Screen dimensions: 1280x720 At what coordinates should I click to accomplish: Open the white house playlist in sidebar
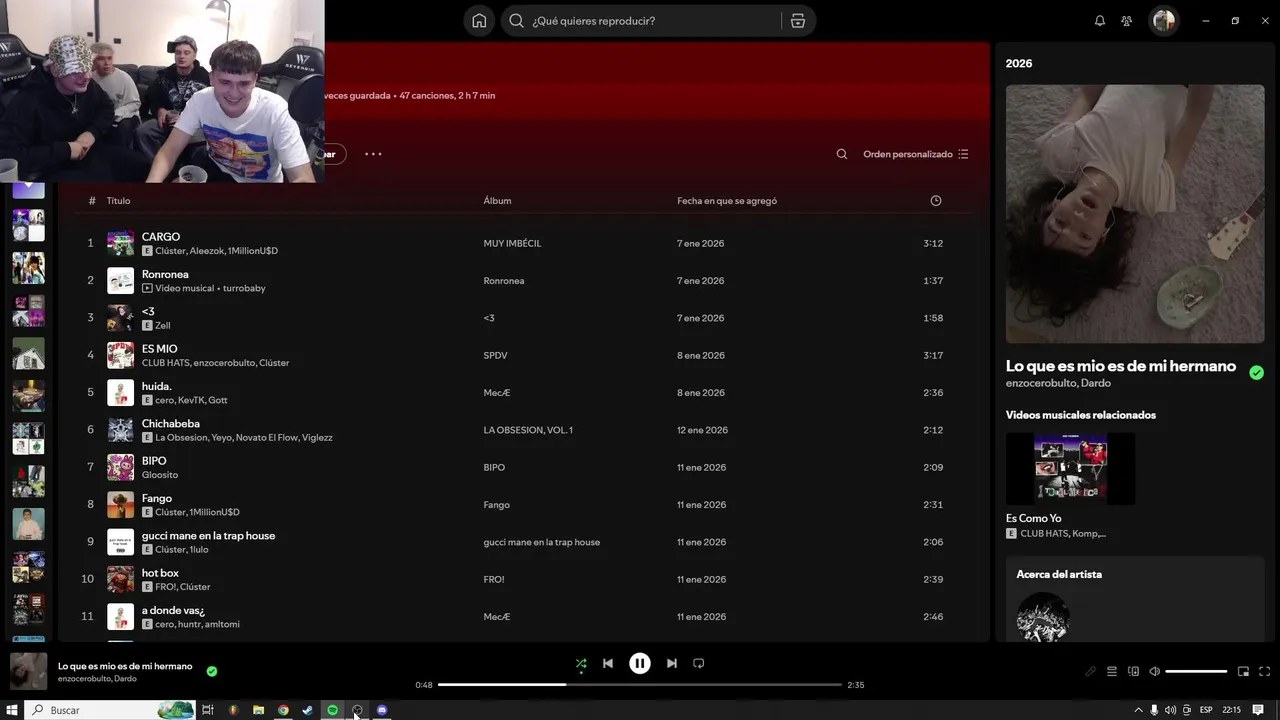click(28, 353)
